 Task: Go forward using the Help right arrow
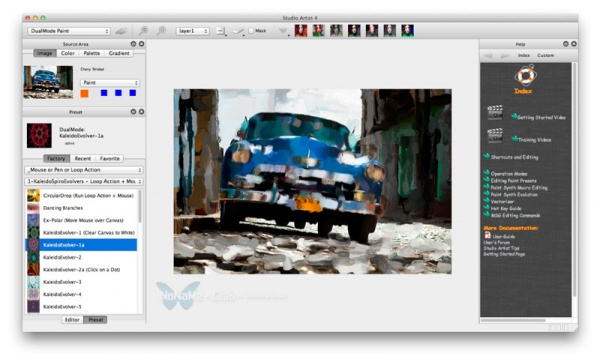[x=505, y=56]
